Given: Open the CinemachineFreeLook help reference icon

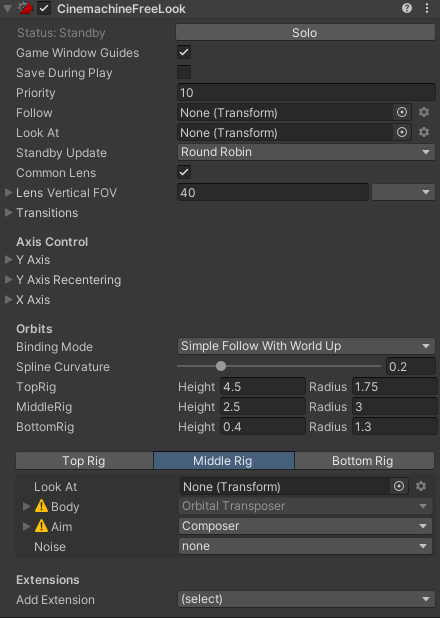Looking at the screenshot, I should [407, 8].
